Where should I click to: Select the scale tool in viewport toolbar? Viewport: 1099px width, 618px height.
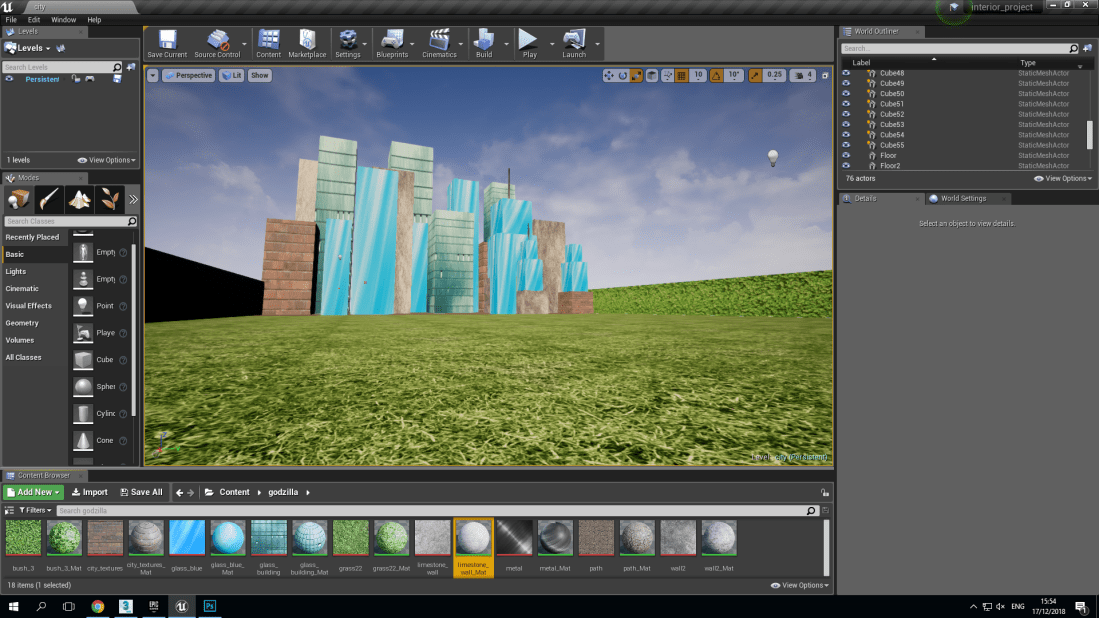[x=638, y=75]
